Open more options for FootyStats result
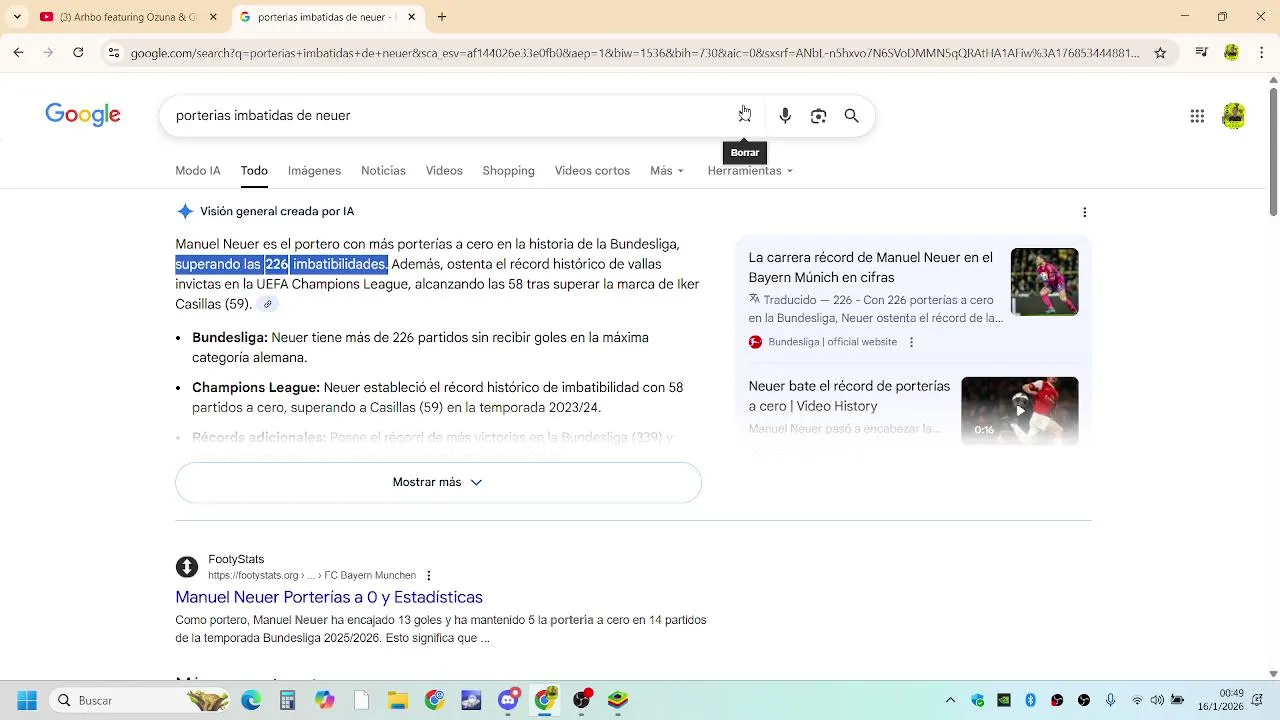The image size is (1280, 720). pyautogui.click(x=429, y=575)
